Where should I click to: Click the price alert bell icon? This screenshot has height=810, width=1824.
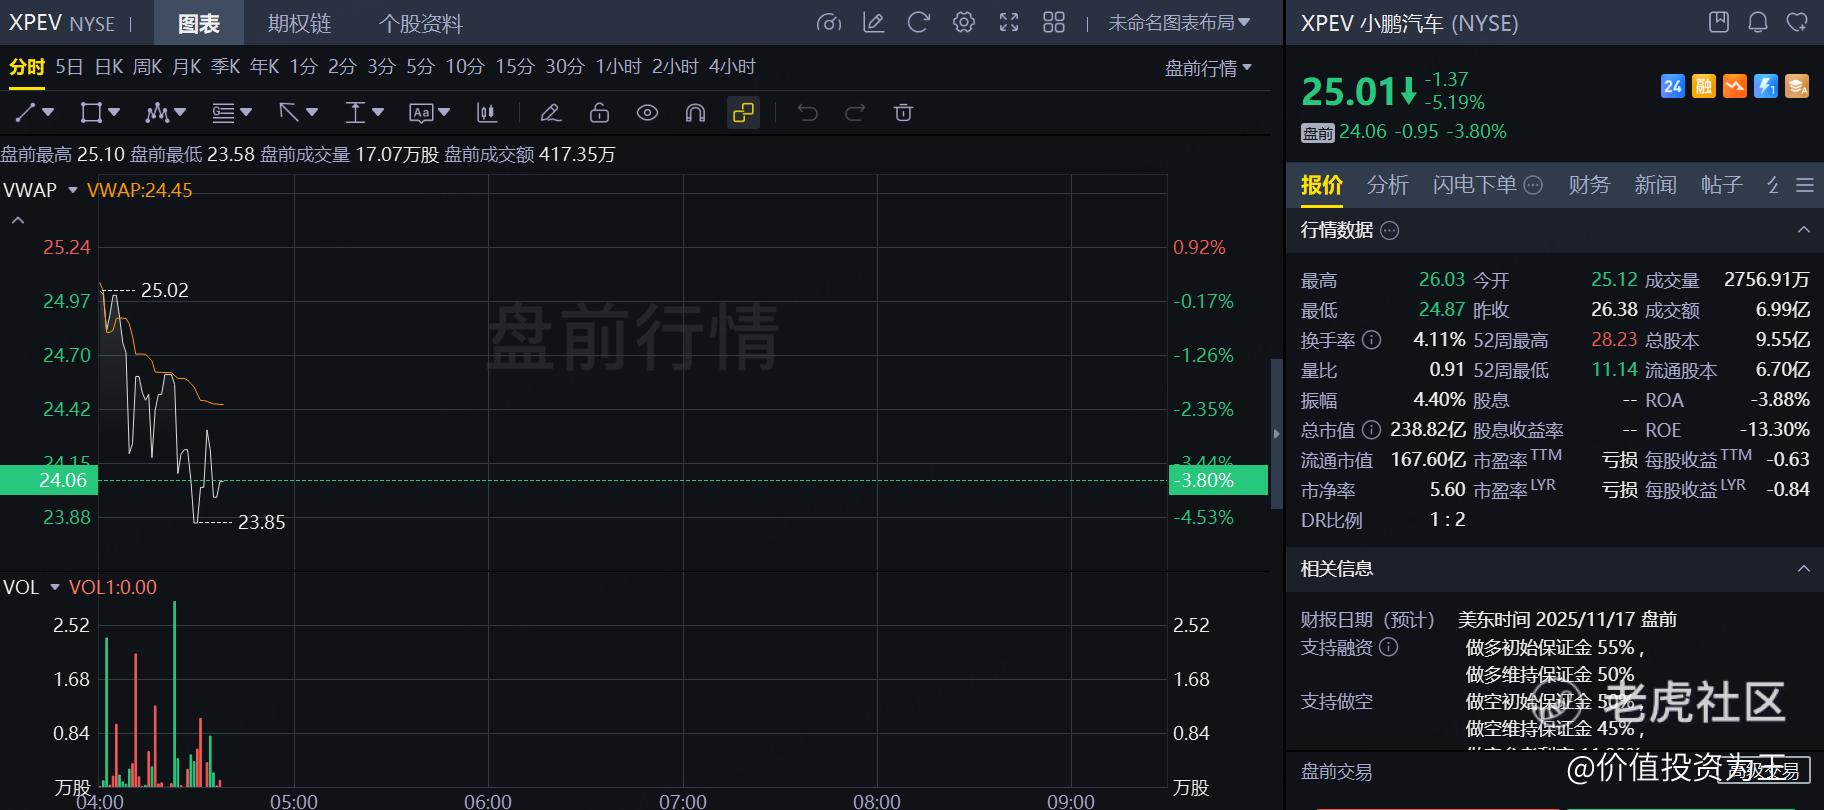point(1757,22)
